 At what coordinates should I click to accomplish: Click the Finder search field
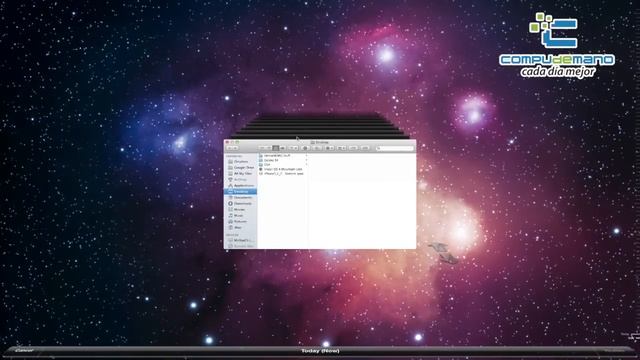[395, 148]
